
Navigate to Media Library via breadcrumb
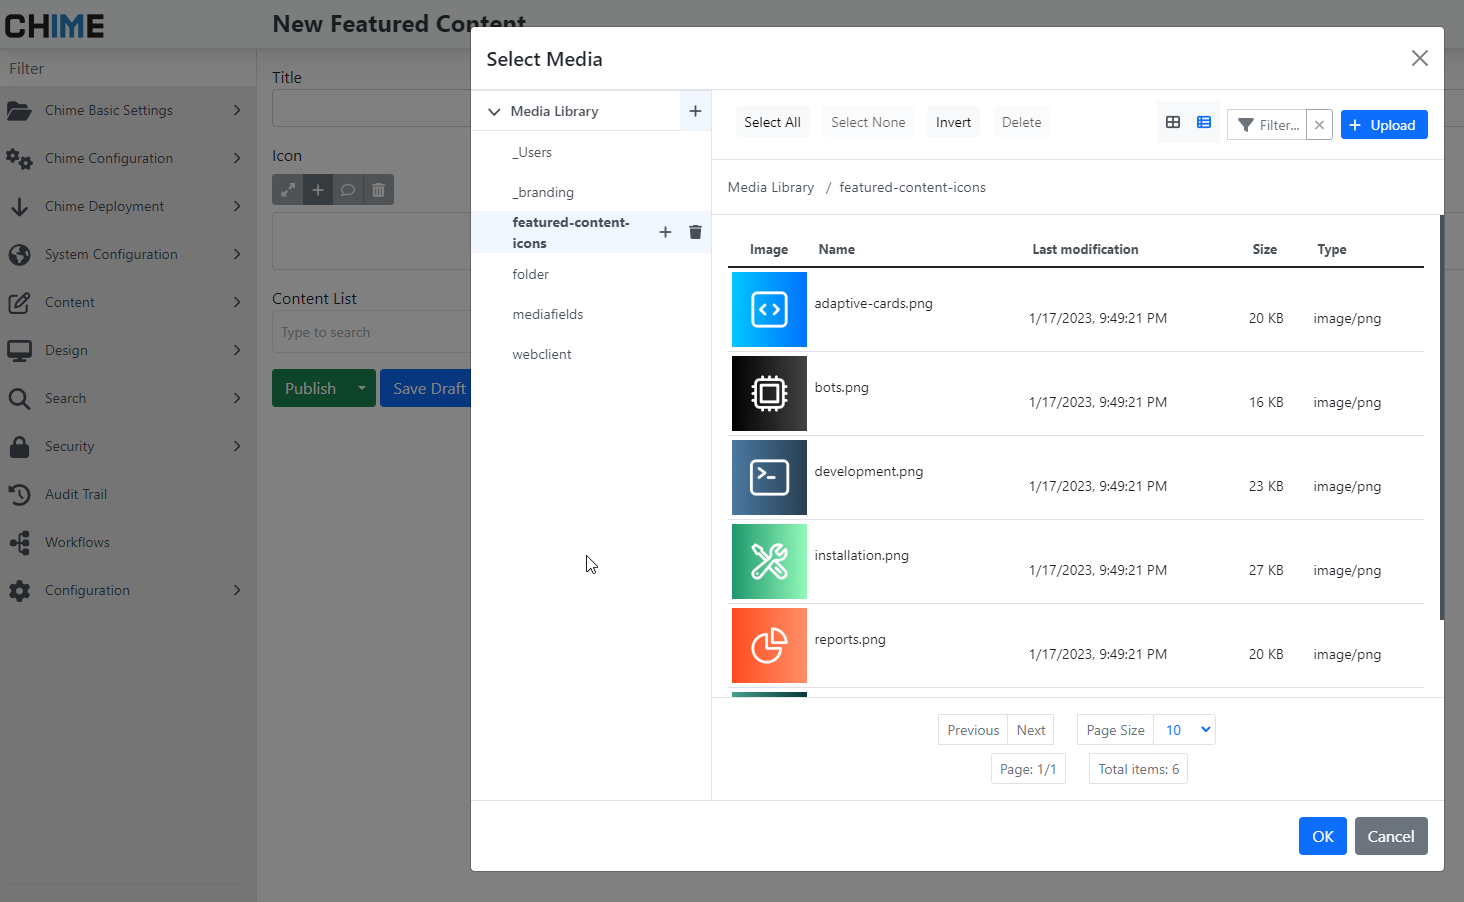(770, 187)
